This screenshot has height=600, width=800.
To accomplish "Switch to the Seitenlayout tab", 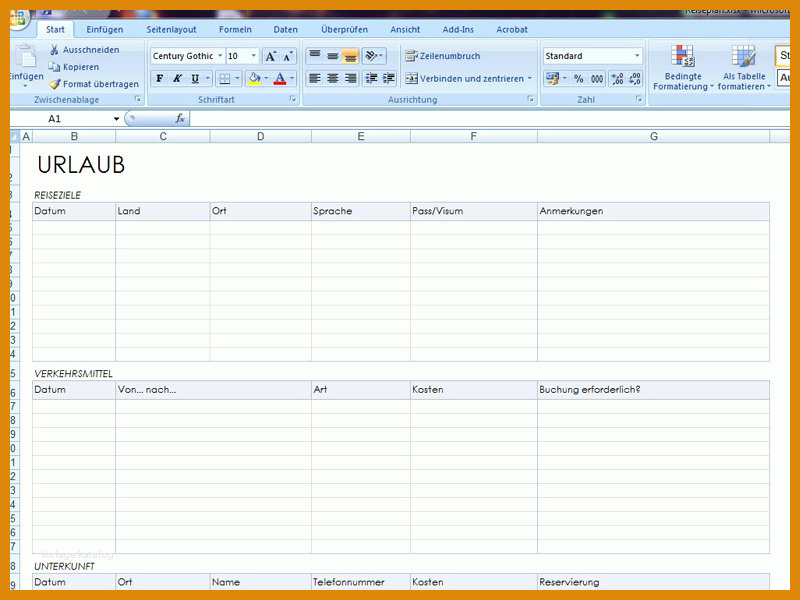I will coord(171,30).
